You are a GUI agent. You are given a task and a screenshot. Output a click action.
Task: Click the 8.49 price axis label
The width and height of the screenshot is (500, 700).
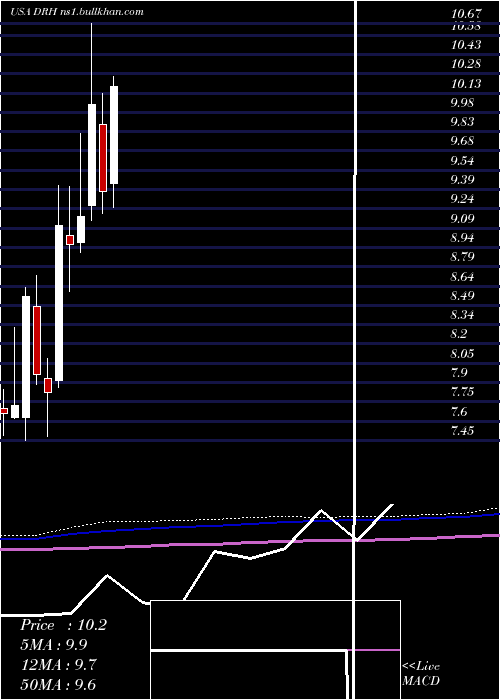[462, 296]
